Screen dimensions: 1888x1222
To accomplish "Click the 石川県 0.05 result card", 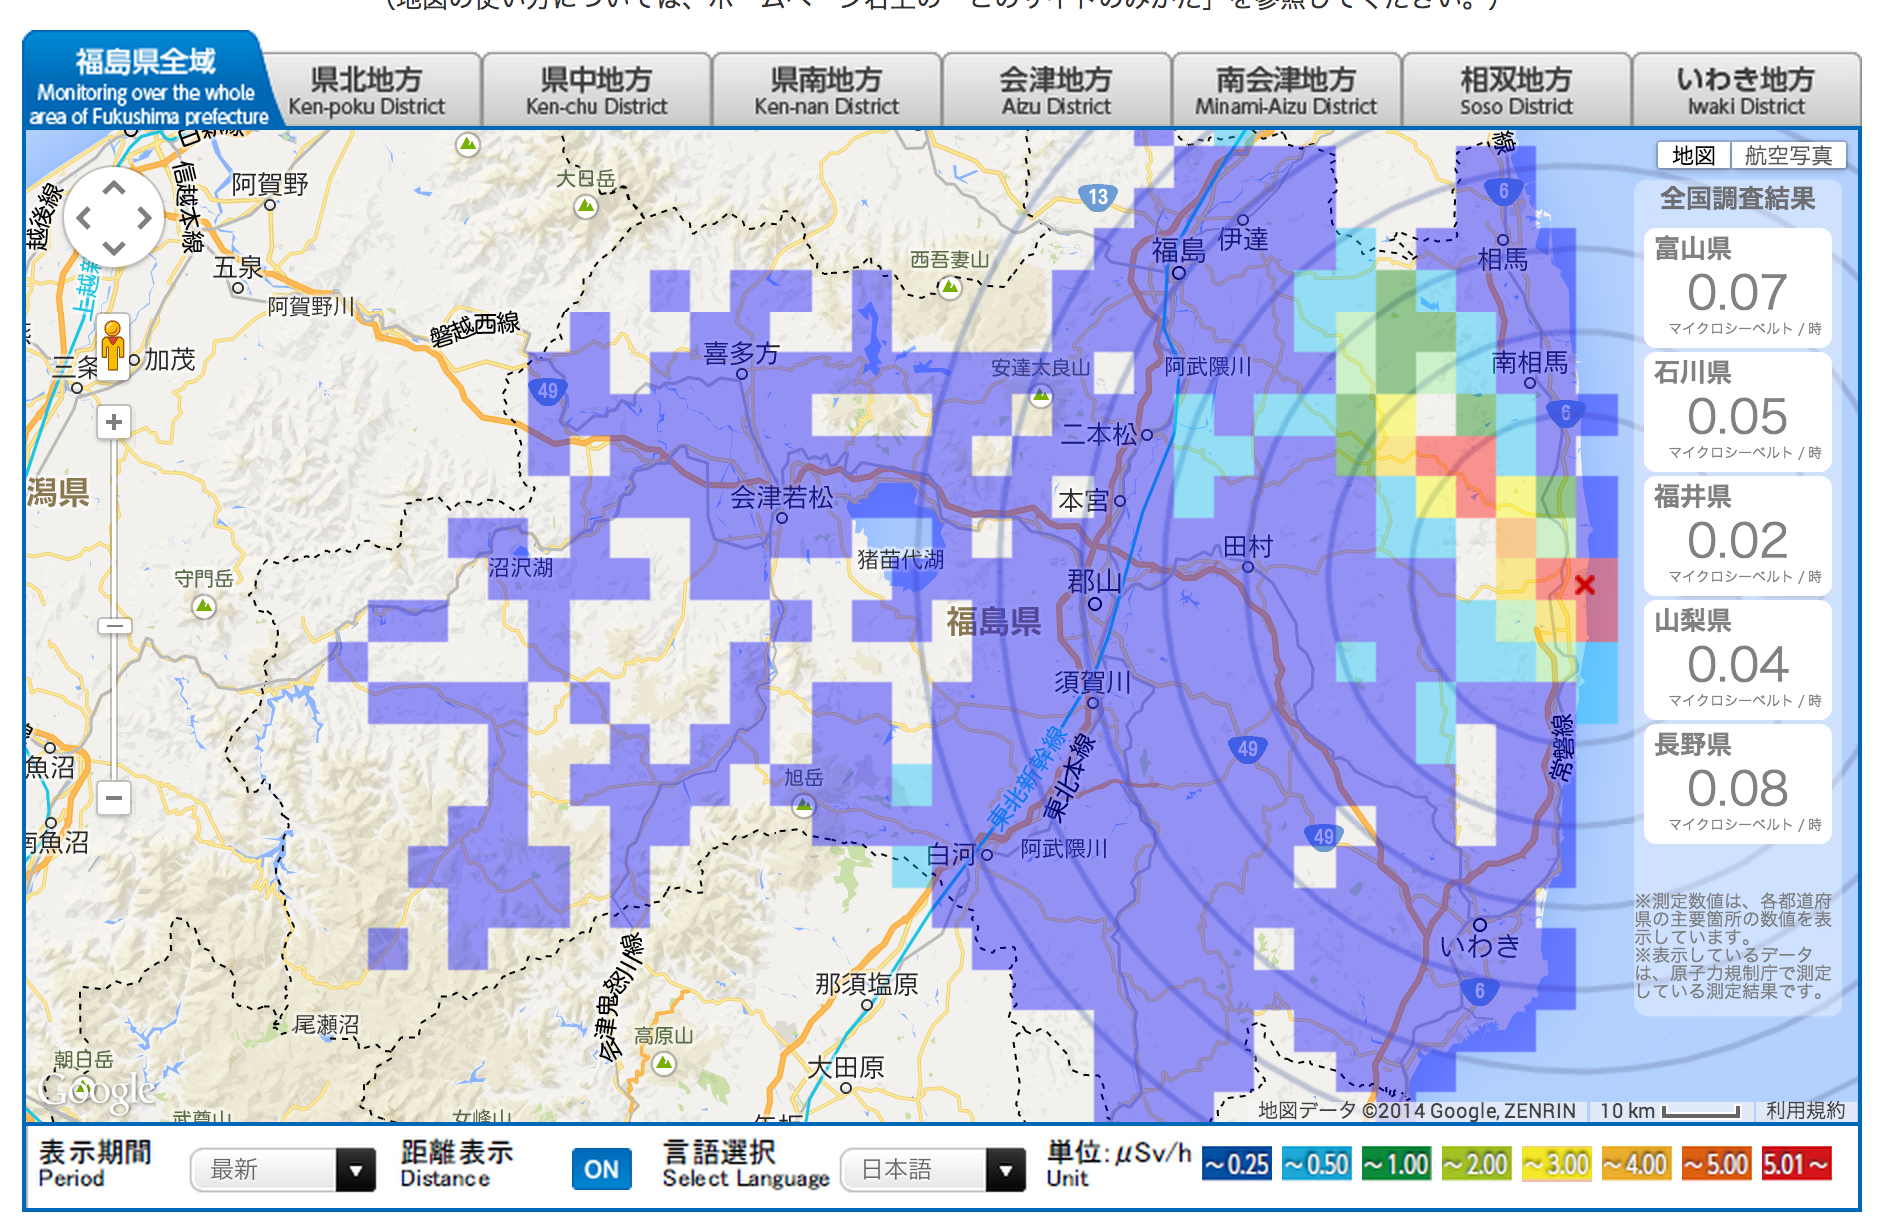I will [1738, 412].
